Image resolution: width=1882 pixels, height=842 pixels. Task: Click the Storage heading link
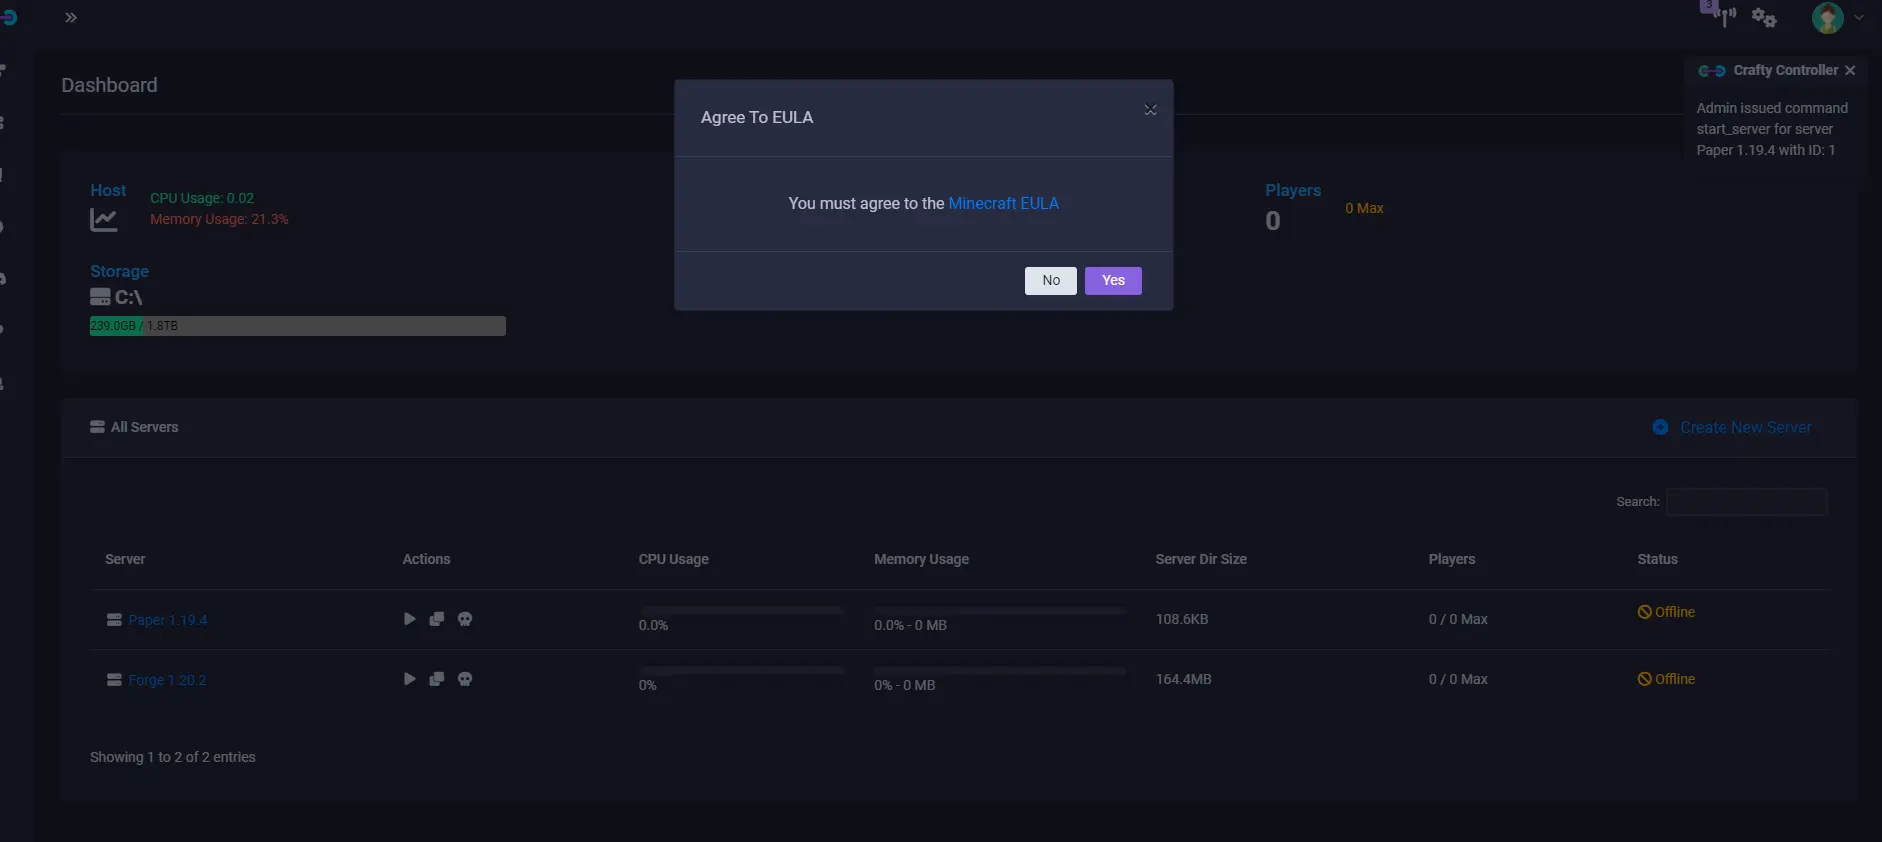click(119, 271)
